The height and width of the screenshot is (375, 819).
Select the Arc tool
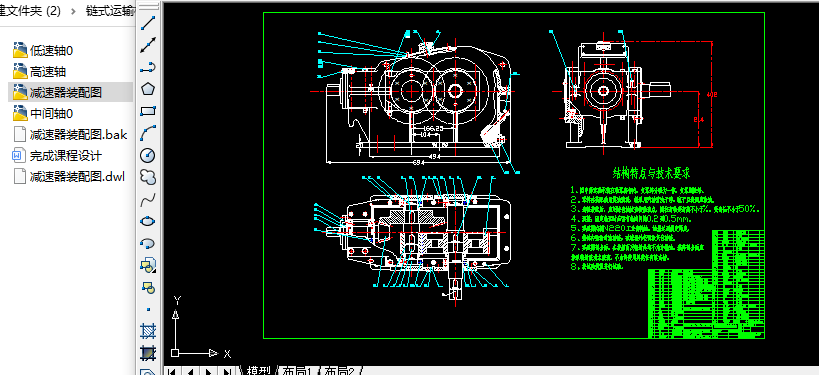(x=148, y=133)
